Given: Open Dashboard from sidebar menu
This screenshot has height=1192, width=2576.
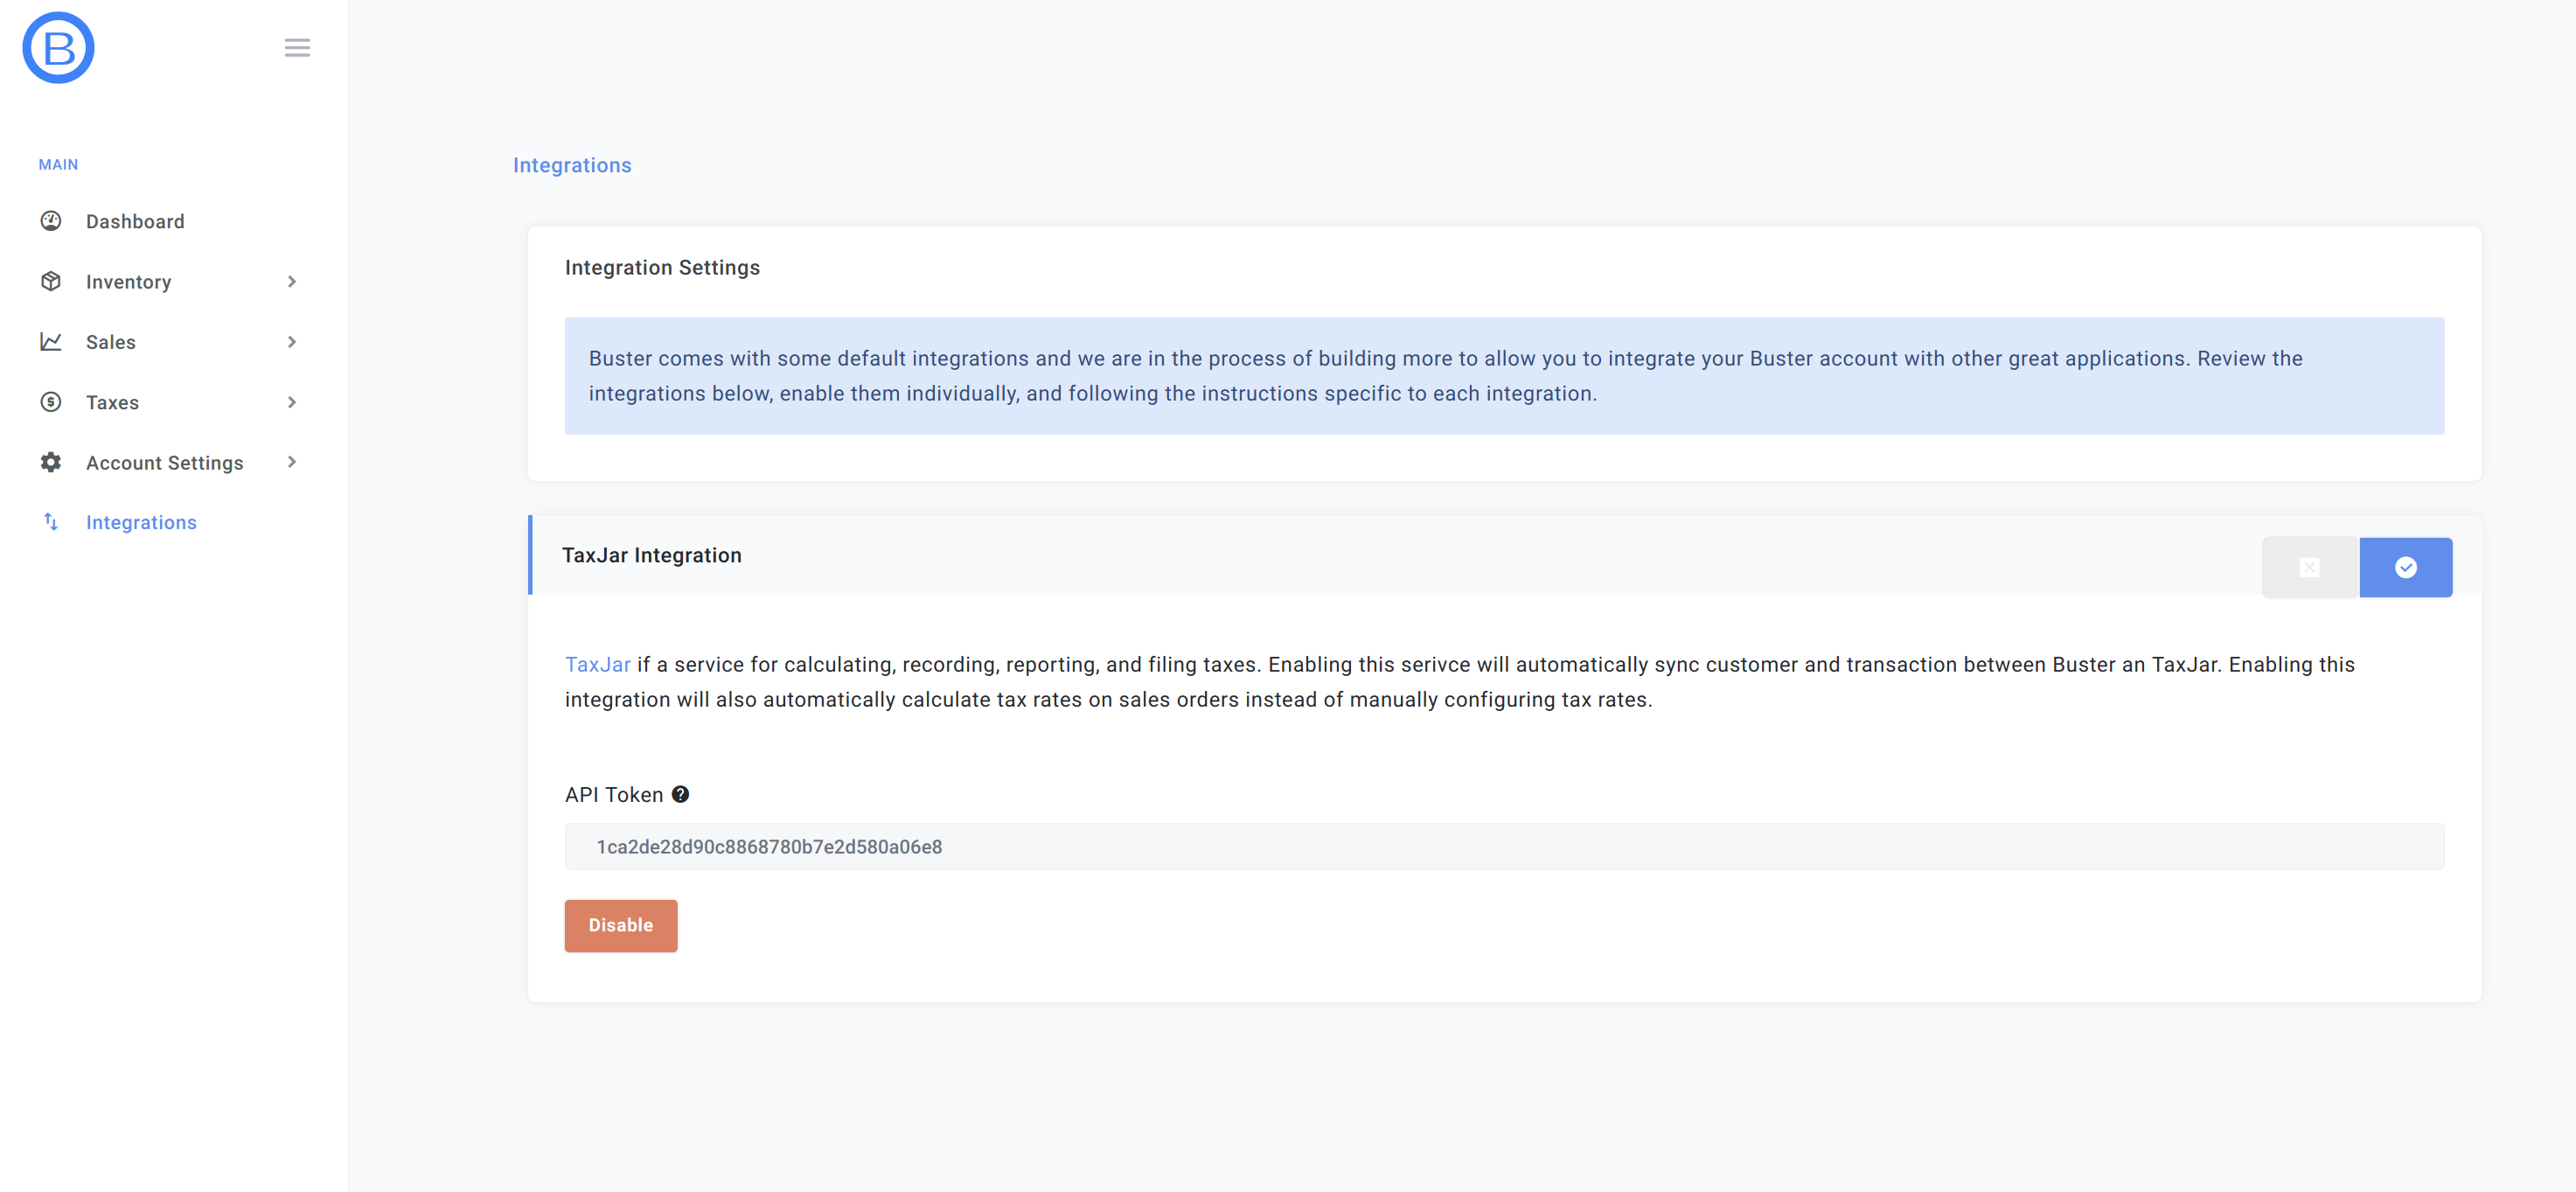Looking at the screenshot, I should 135,222.
